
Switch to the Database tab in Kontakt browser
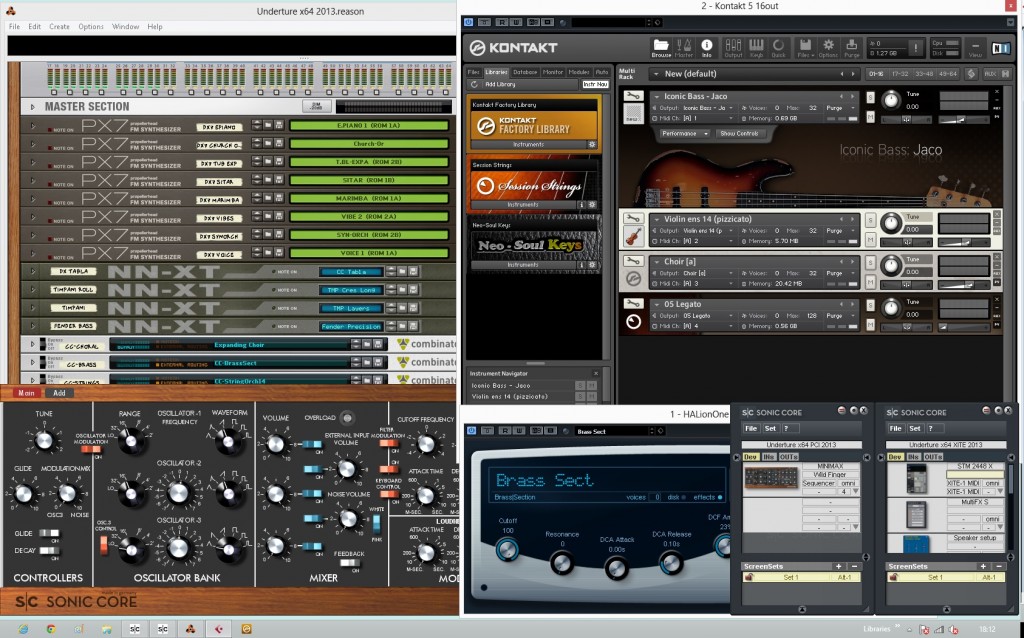(524, 72)
